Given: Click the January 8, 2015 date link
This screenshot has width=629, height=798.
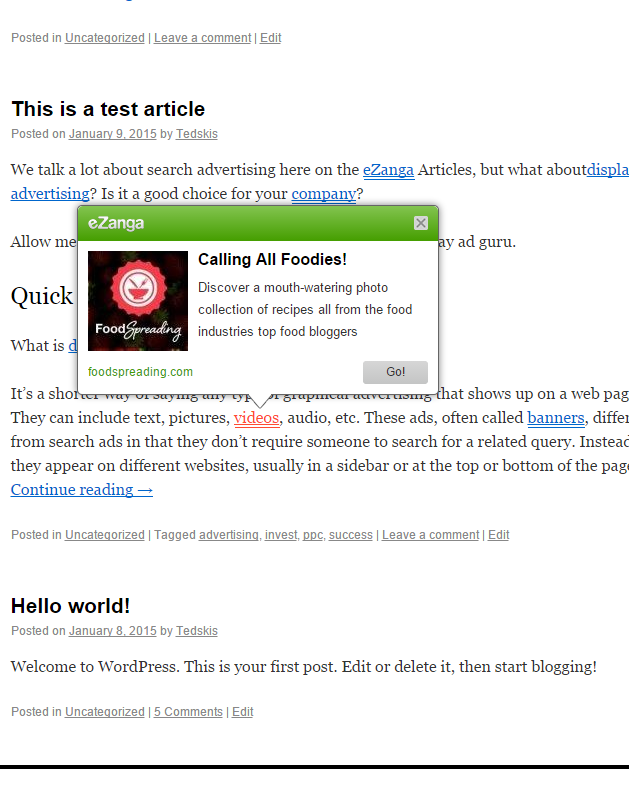Looking at the screenshot, I should (112, 631).
